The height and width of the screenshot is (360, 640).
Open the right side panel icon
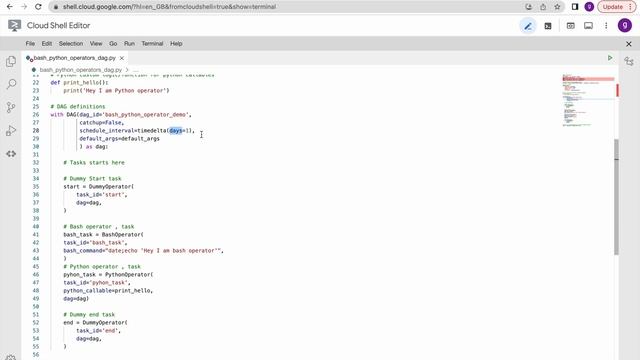629,62
